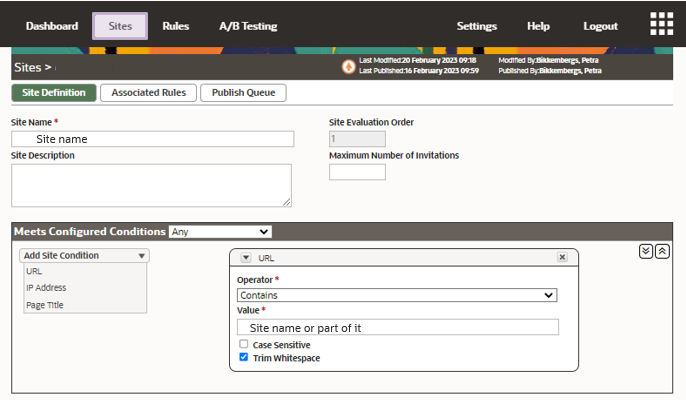The height and width of the screenshot is (400, 686).
Task: Enable the Case Sensitive checkbox
Action: point(244,344)
